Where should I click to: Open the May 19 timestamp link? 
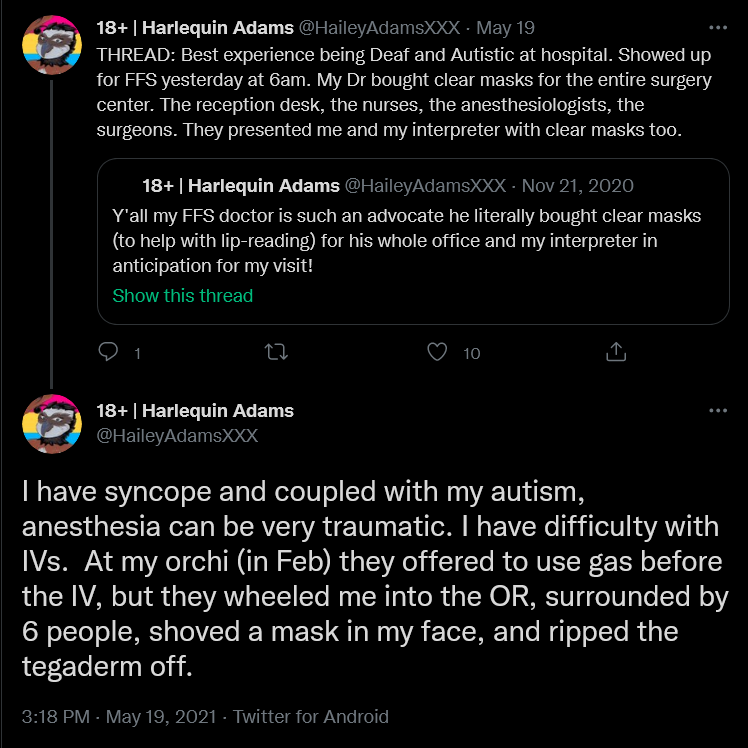coord(505,28)
